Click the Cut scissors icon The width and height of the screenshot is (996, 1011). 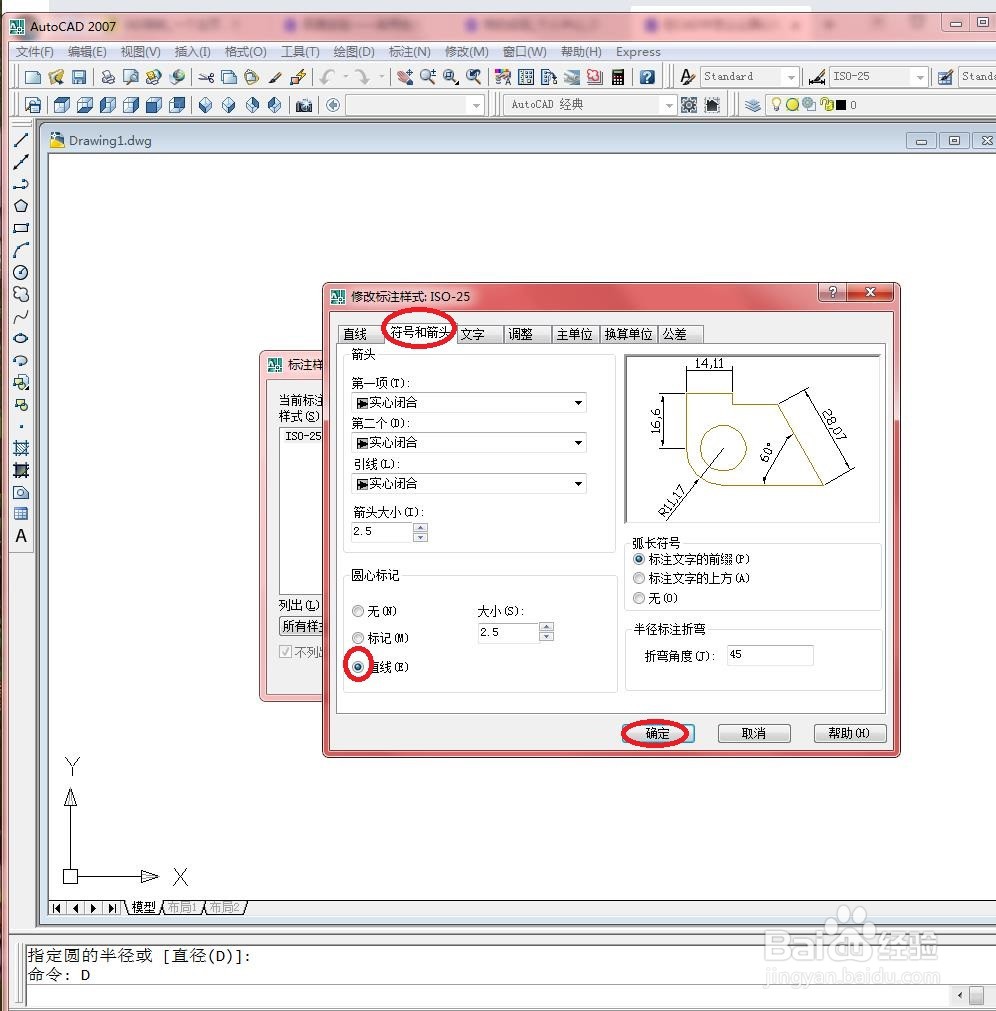(206, 77)
